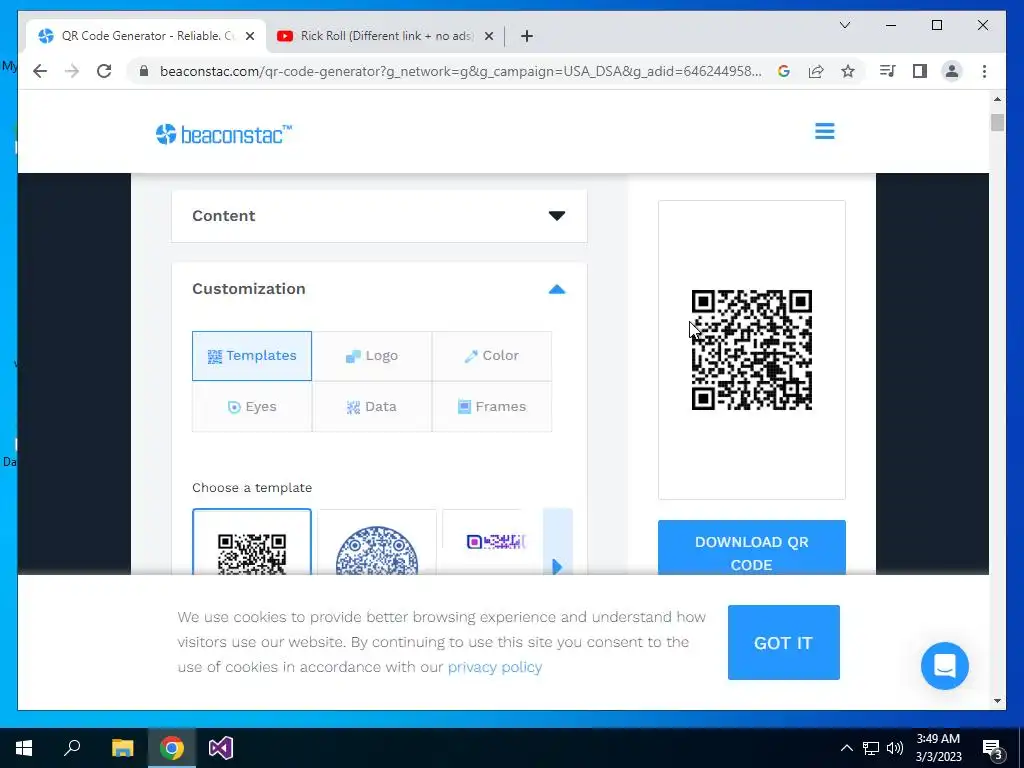Click the vertical scrollbar thumb
1024x768 pixels.
[x=997, y=122]
